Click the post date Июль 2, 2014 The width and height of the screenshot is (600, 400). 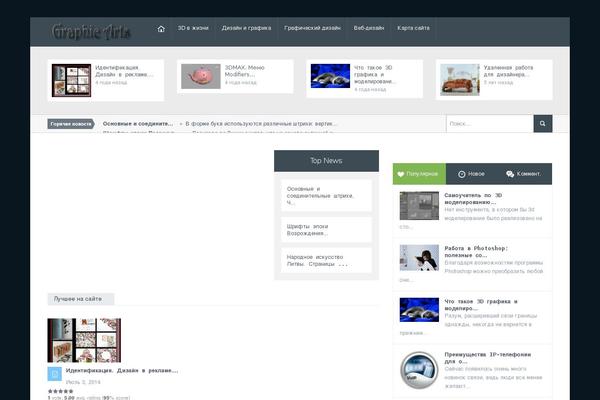coord(83,382)
